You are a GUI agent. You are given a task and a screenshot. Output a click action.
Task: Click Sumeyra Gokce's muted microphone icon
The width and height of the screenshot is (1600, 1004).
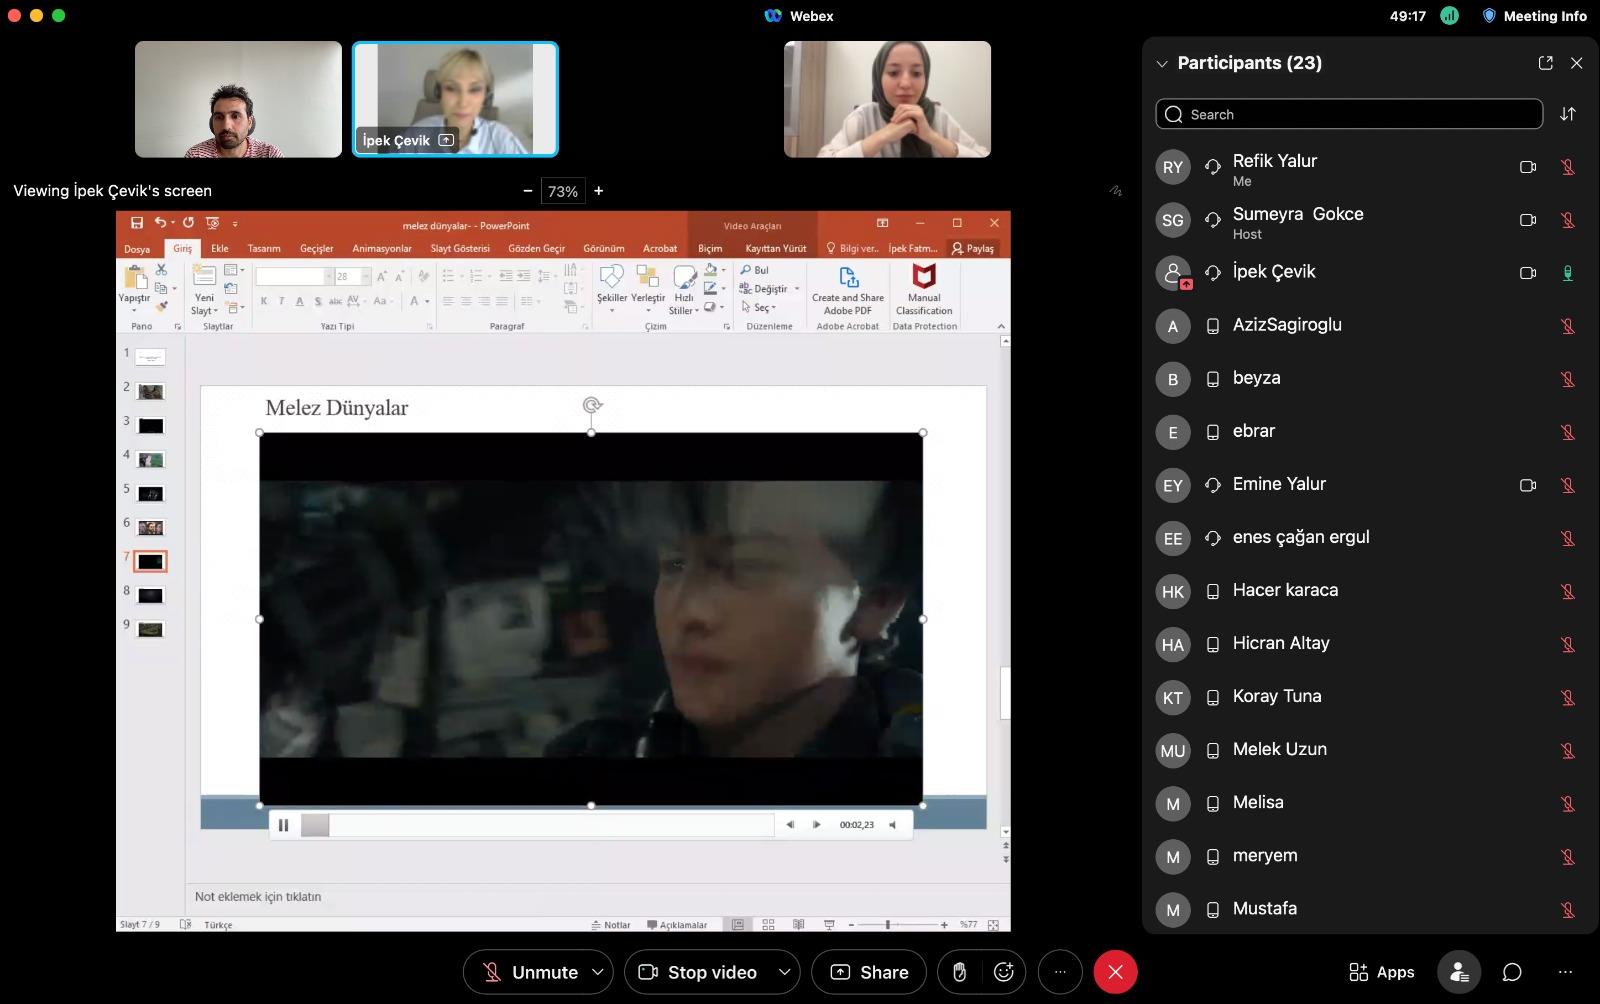coord(1568,220)
